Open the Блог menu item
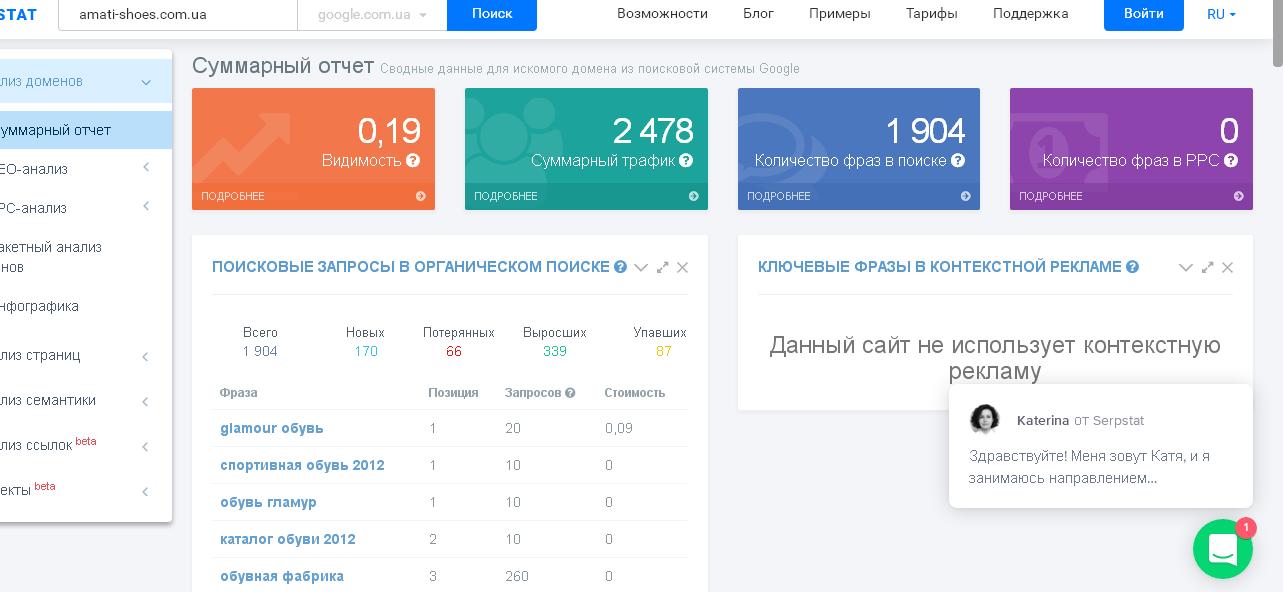1283x592 pixels. (x=758, y=14)
